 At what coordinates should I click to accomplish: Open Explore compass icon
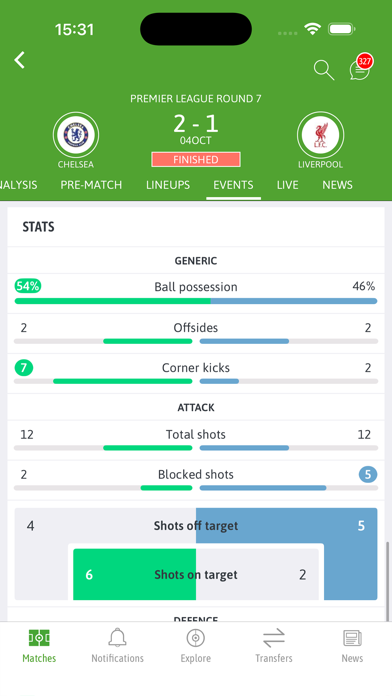point(195,638)
